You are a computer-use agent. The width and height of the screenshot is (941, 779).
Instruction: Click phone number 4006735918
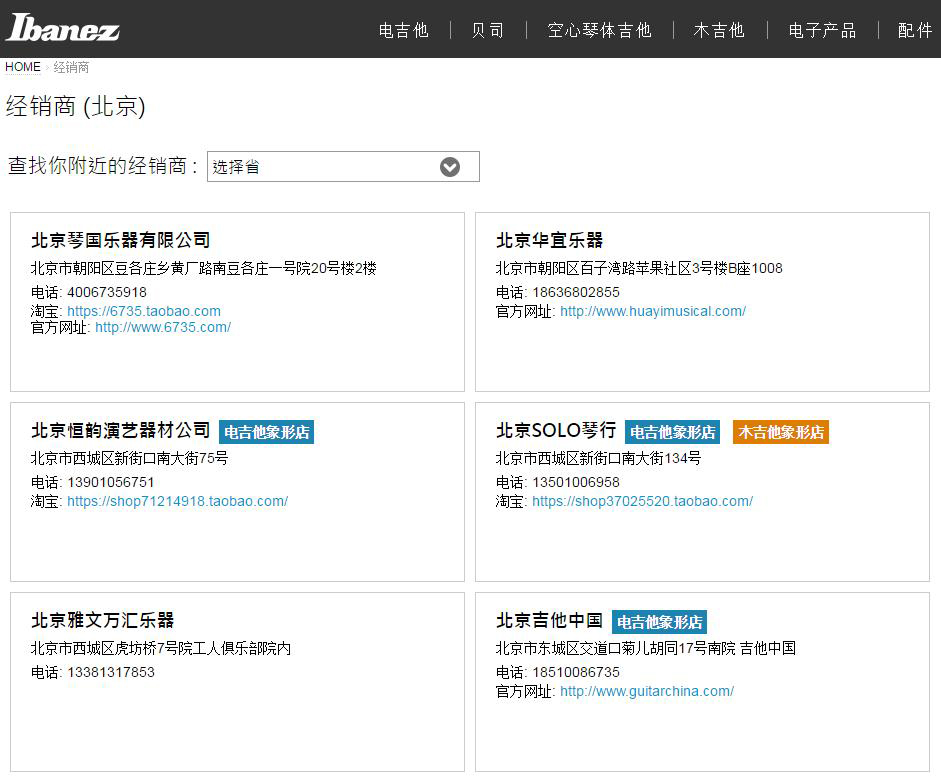click(x=107, y=292)
